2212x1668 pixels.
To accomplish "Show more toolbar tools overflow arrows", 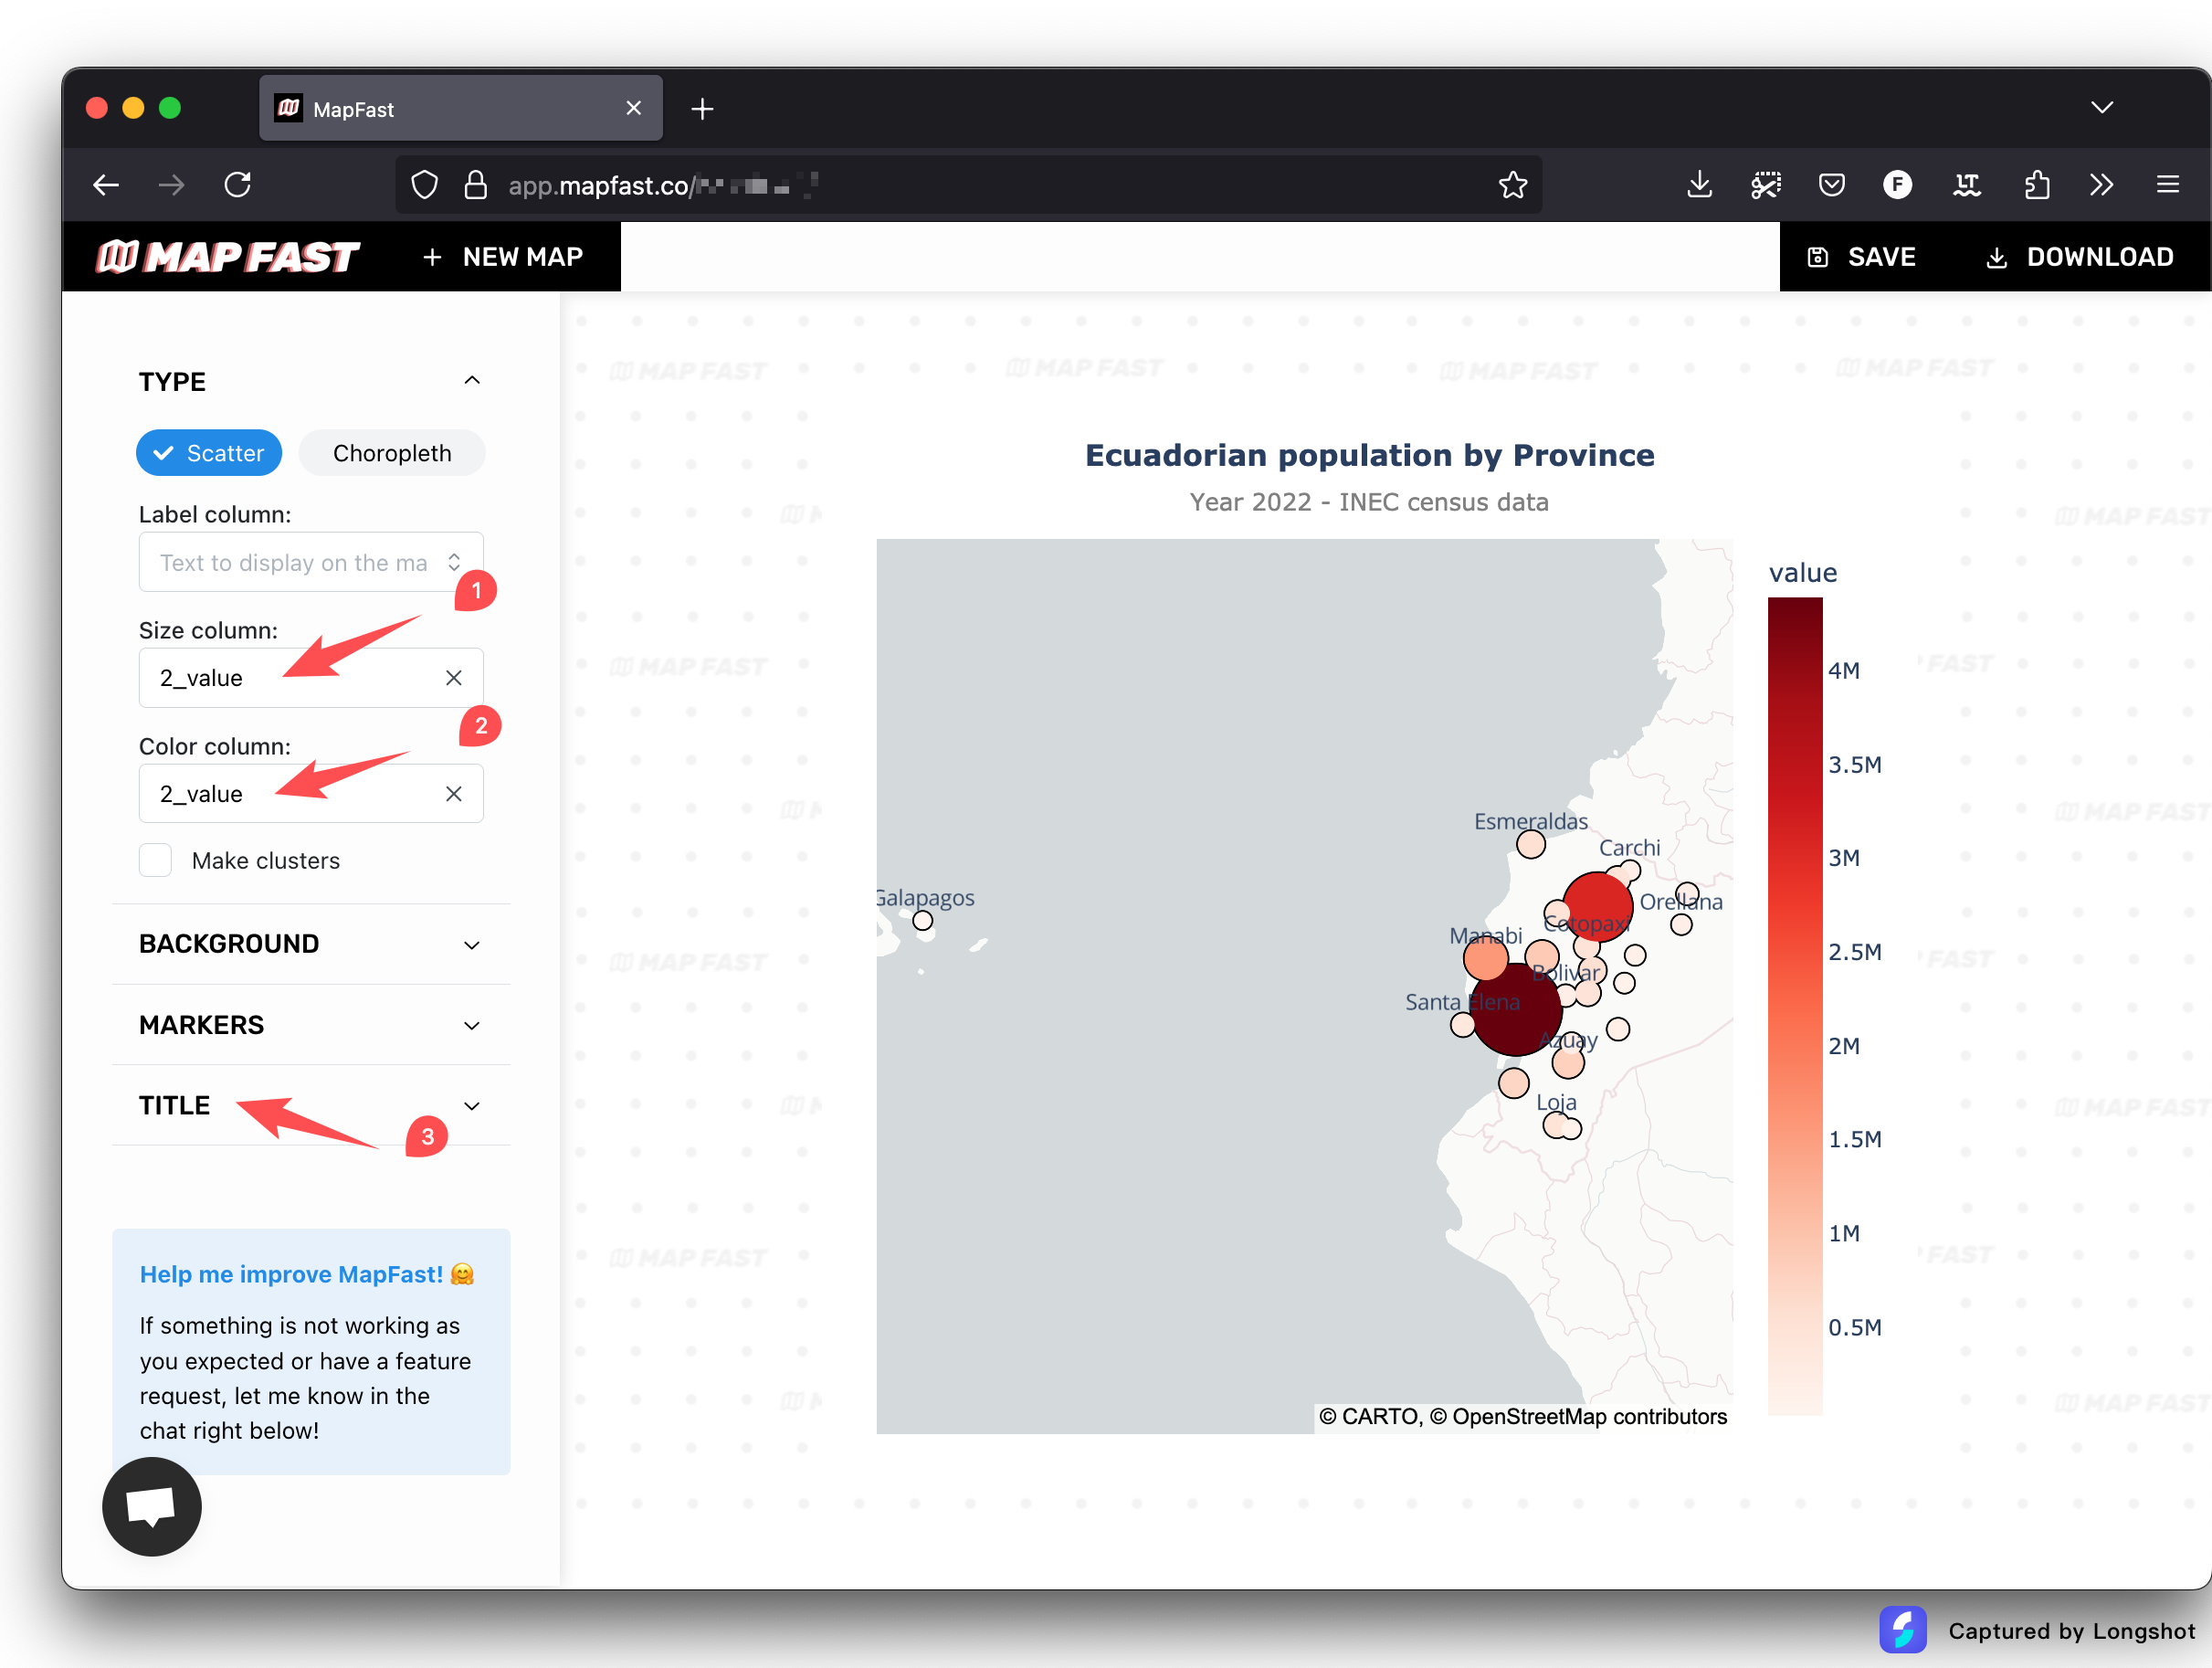I will pos(2101,185).
